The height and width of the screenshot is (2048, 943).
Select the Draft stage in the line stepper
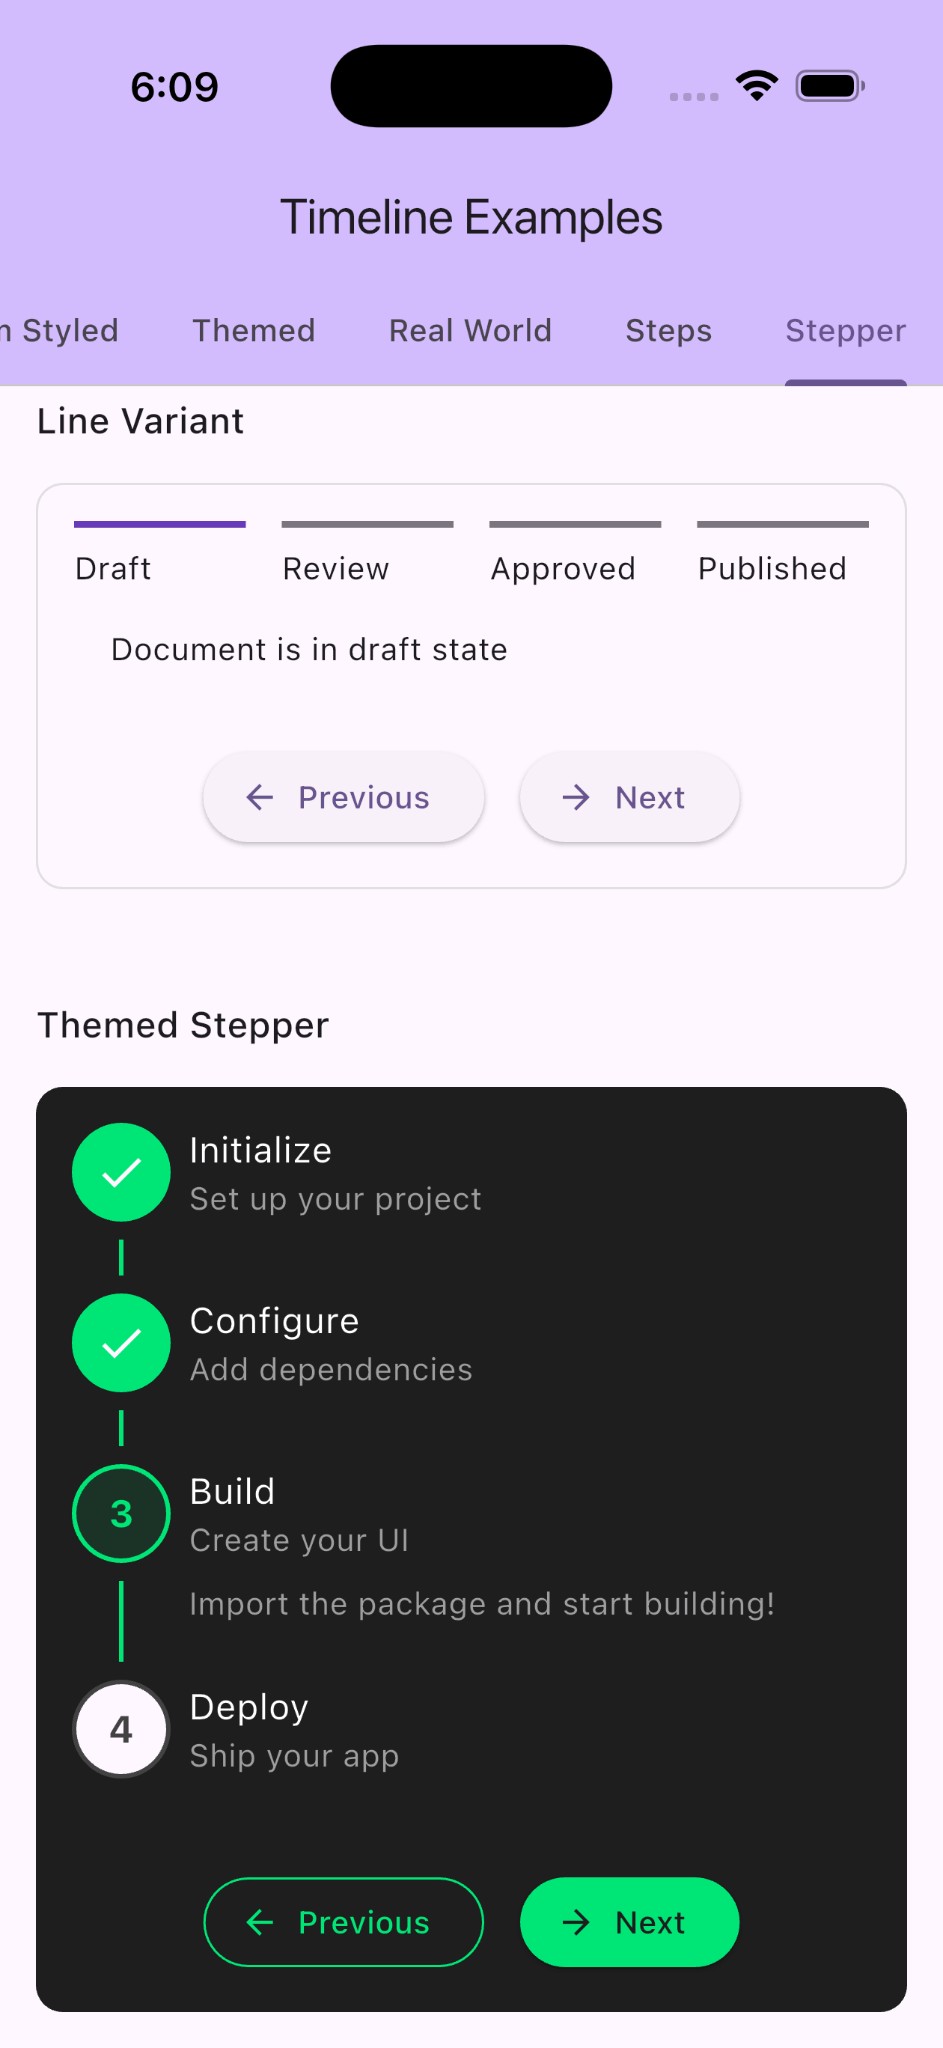112,568
